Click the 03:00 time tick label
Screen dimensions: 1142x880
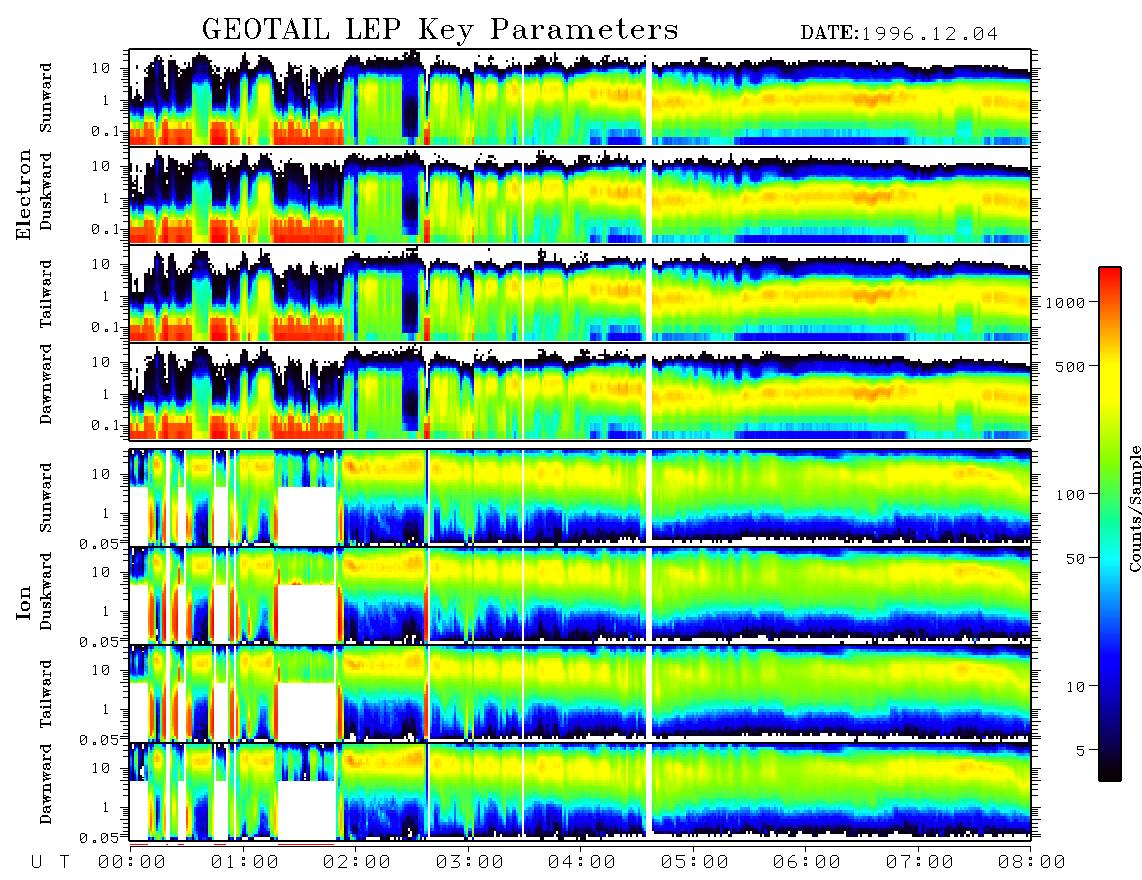point(469,862)
